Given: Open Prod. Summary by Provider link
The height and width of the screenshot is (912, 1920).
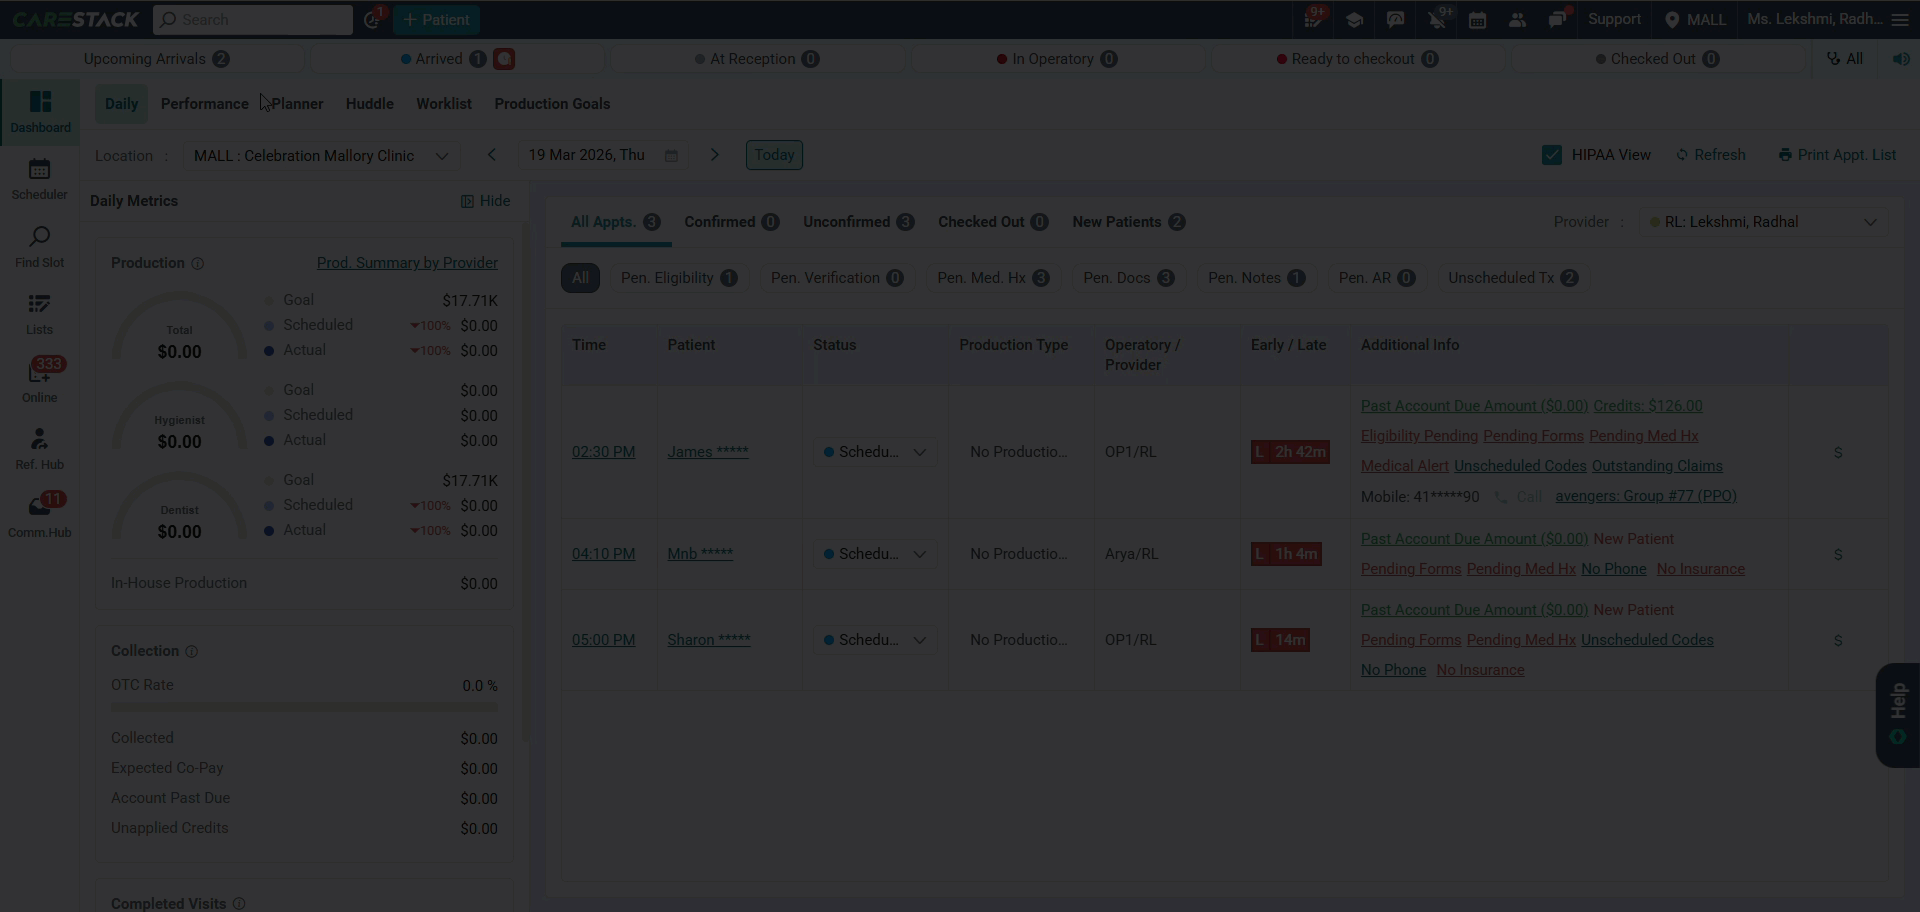Looking at the screenshot, I should pyautogui.click(x=407, y=263).
